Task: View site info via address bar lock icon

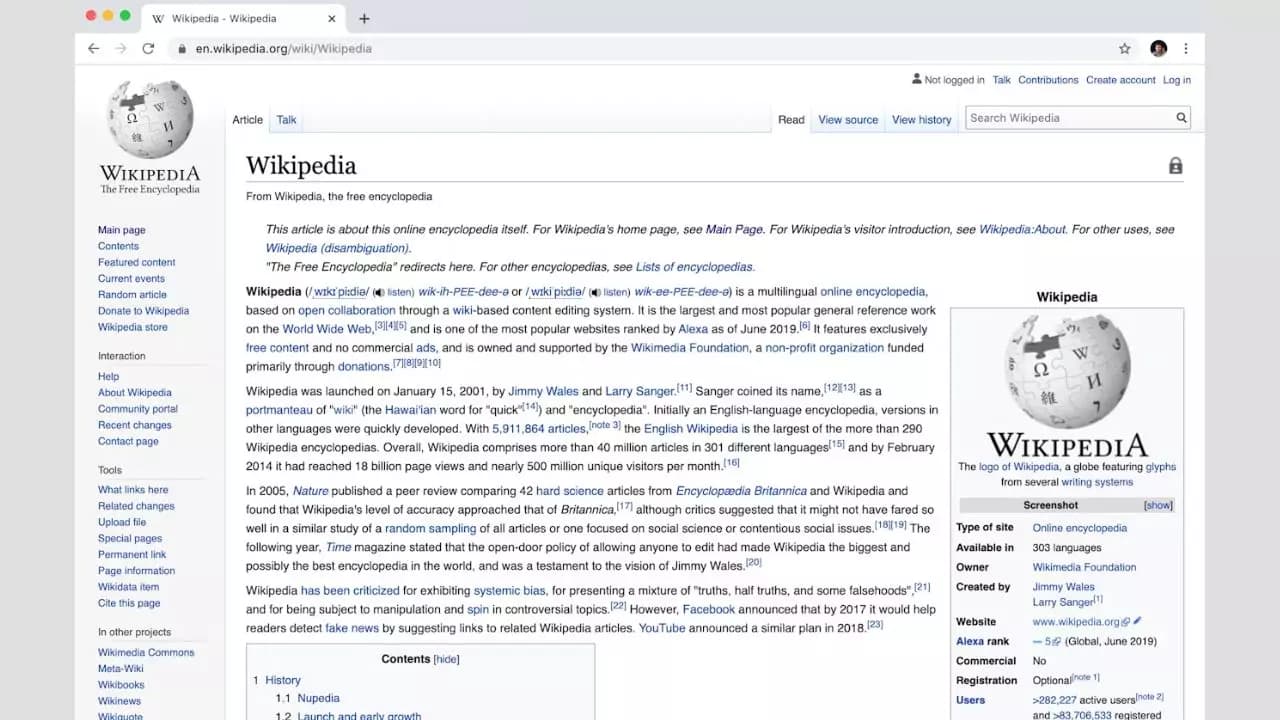Action: pyautogui.click(x=182, y=48)
